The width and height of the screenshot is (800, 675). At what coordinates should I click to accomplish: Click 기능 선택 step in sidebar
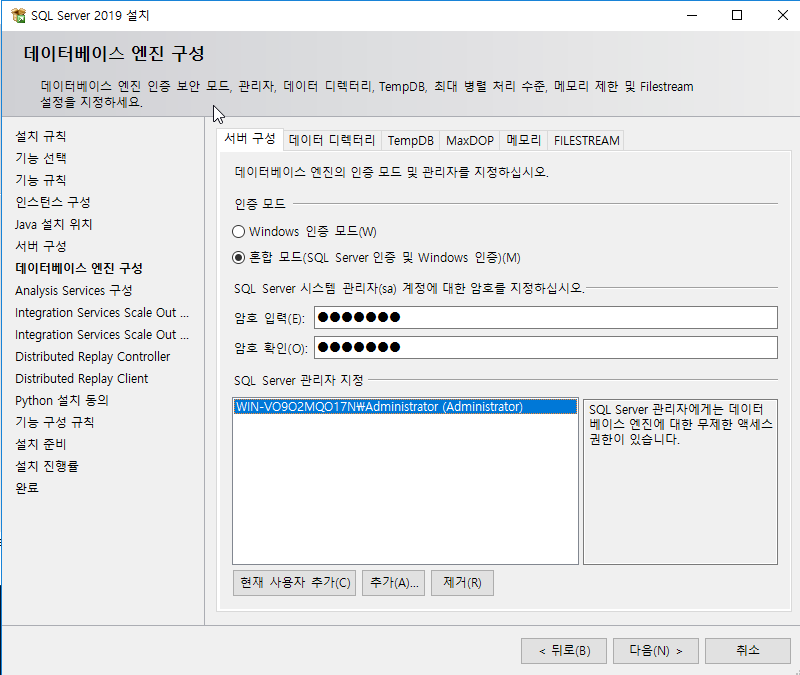[x=41, y=158]
